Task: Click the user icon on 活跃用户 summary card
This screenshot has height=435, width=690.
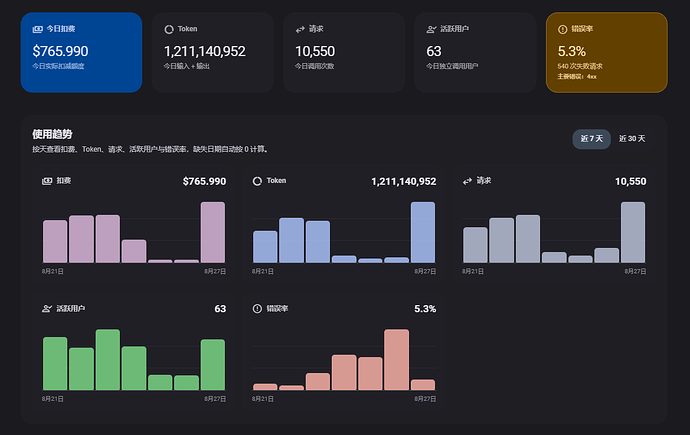Action: click(x=431, y=29)
